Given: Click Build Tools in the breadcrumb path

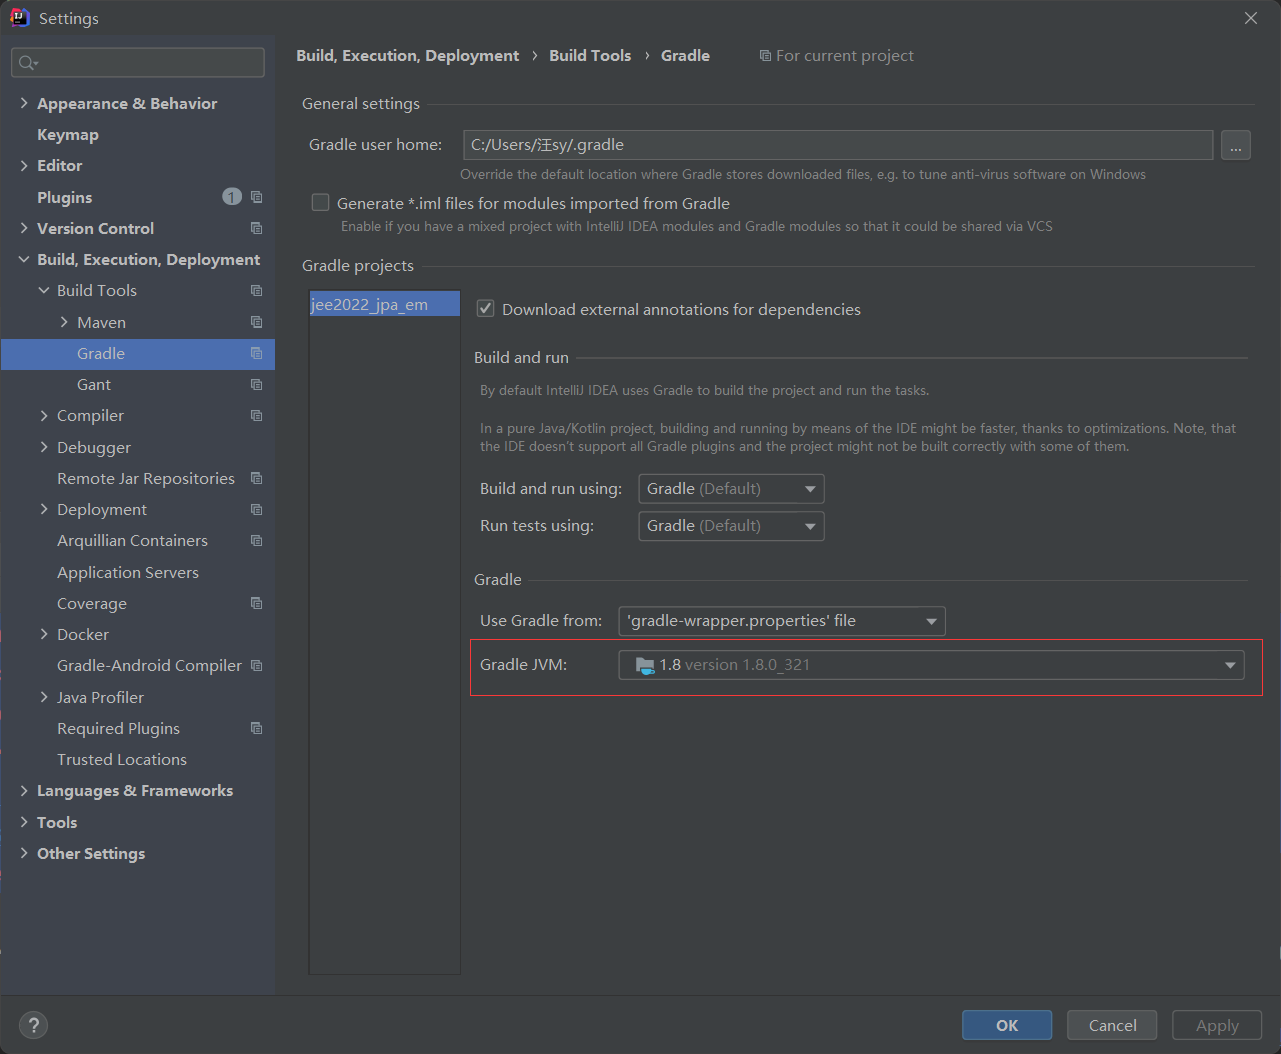Looking at the screenshot, I should [590, 55].
